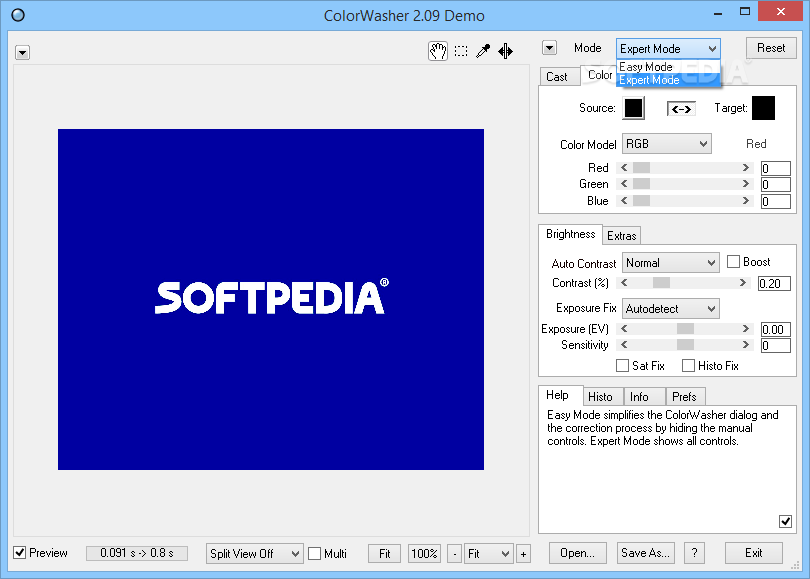Image resolution: width=810 pixels, height=579 pixels.
Task: Select the split view move tool
Action: [505, 51]
